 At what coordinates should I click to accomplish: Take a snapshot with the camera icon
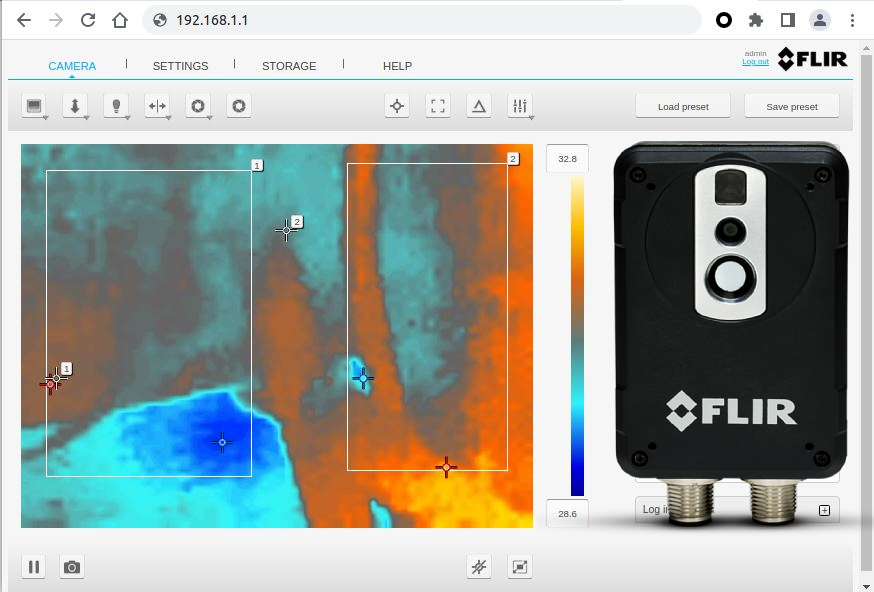(72, 567)
